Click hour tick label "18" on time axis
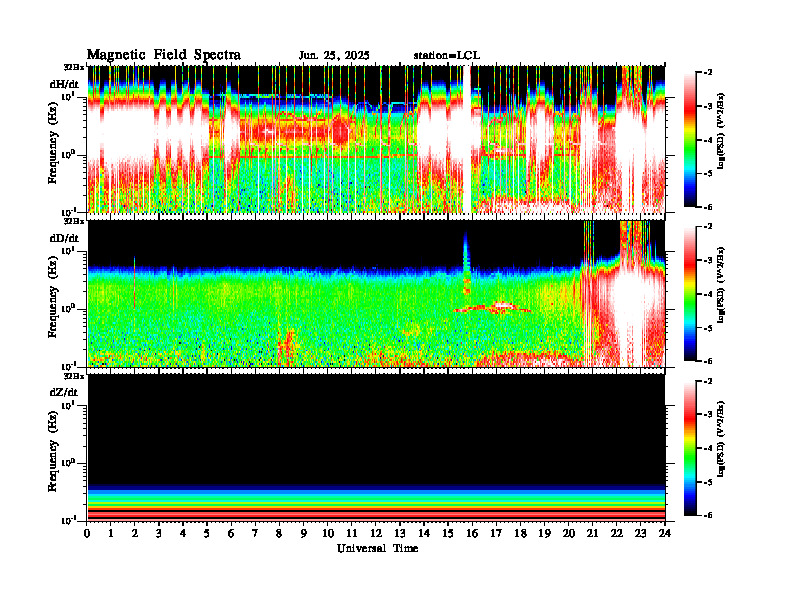This screenshot has height=612, width=792. [520, 533]
